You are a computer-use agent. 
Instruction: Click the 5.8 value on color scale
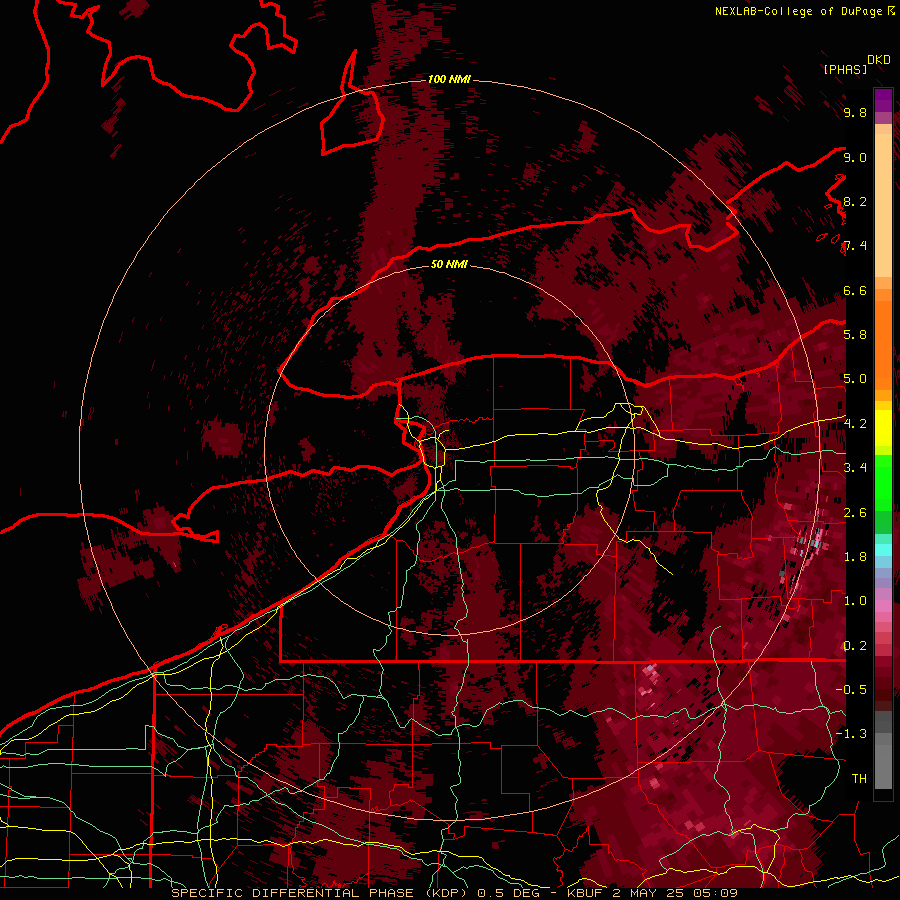(x=855, y=335)
